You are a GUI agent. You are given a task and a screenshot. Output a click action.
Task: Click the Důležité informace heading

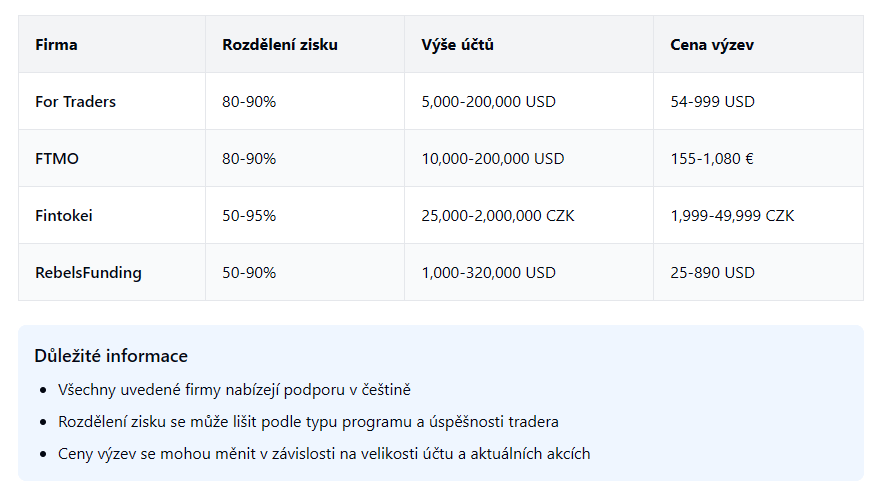(x=111, y=356)
